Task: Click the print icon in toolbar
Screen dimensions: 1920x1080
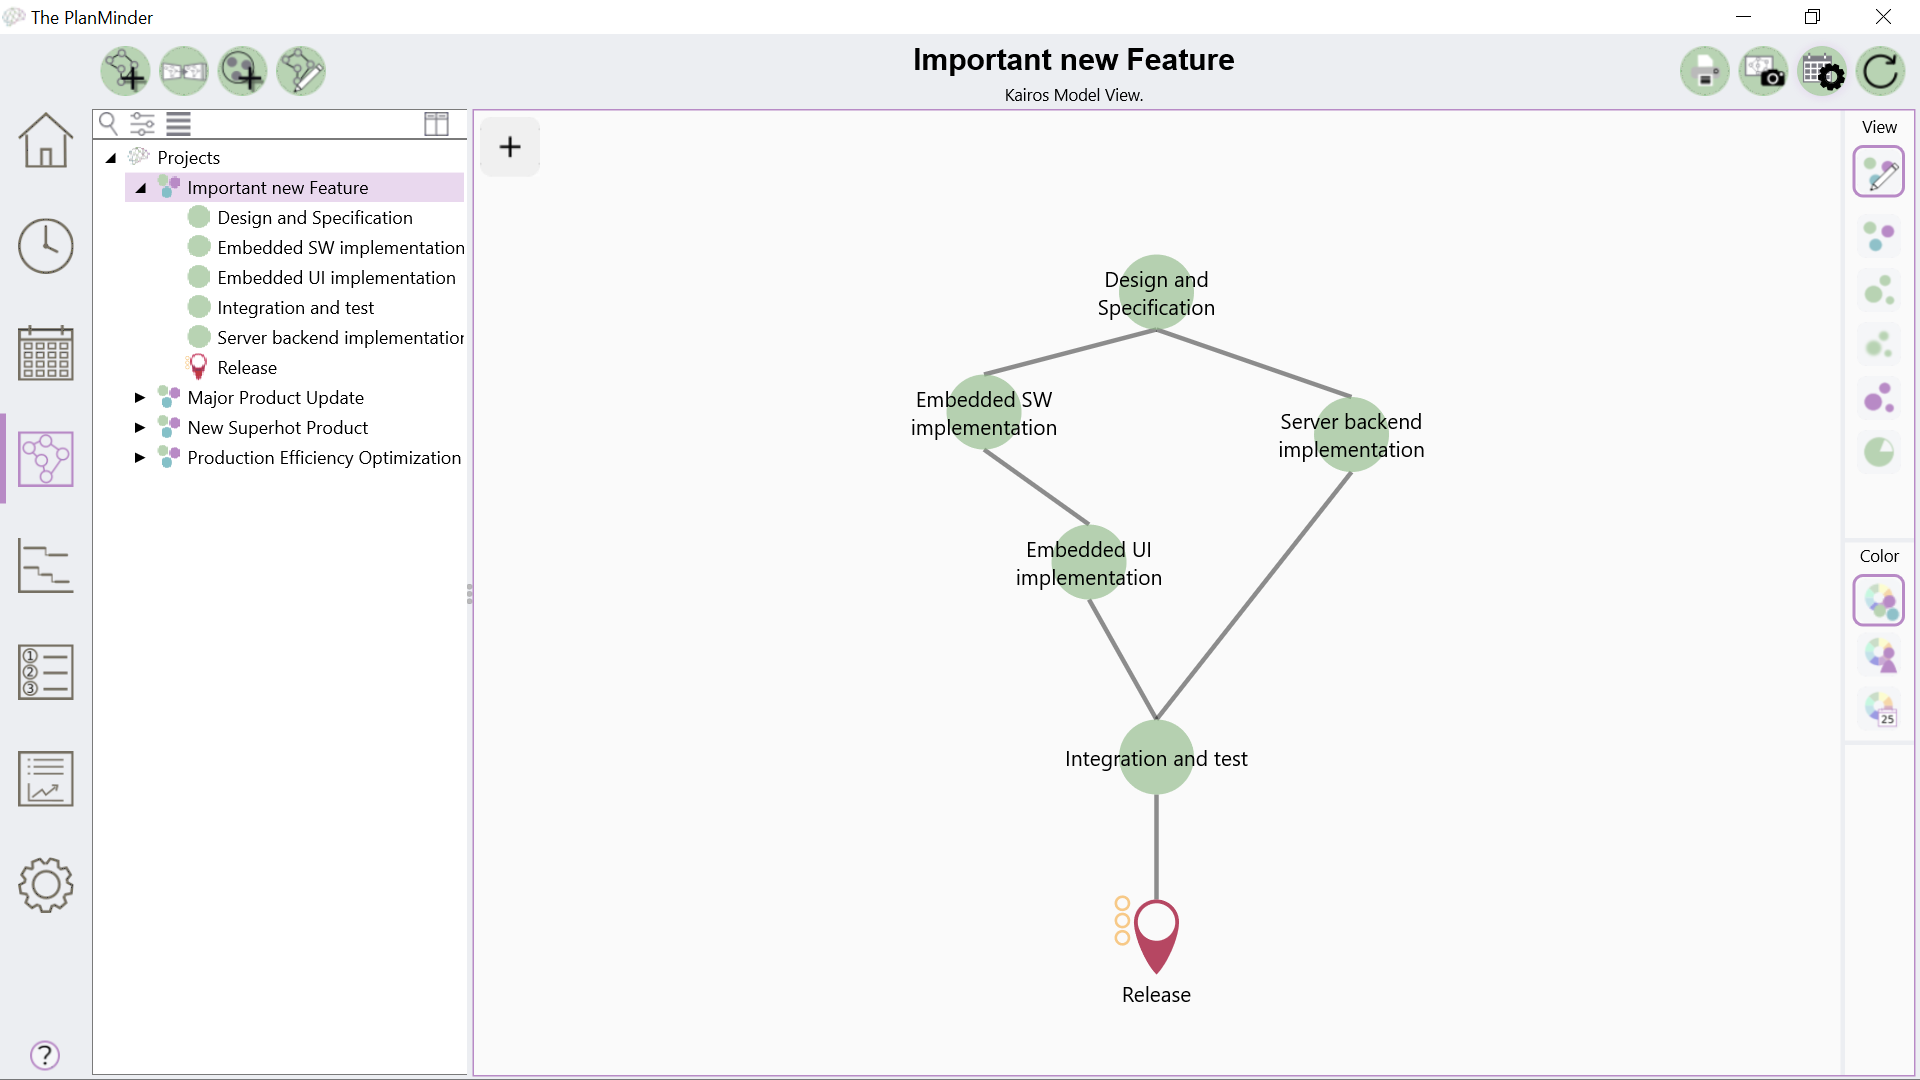Action: pyautogui.click(x=1705, y=72)
